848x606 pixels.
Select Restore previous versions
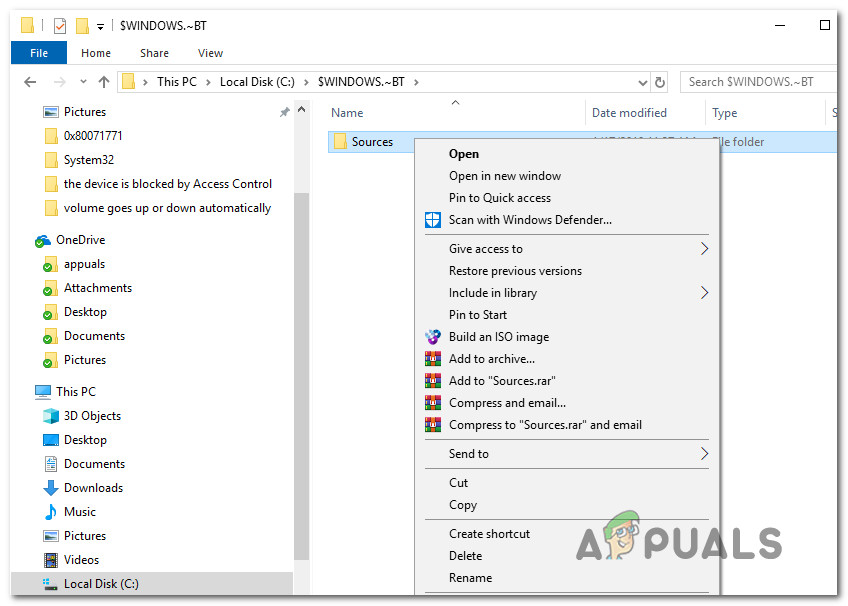click(515, 271)
